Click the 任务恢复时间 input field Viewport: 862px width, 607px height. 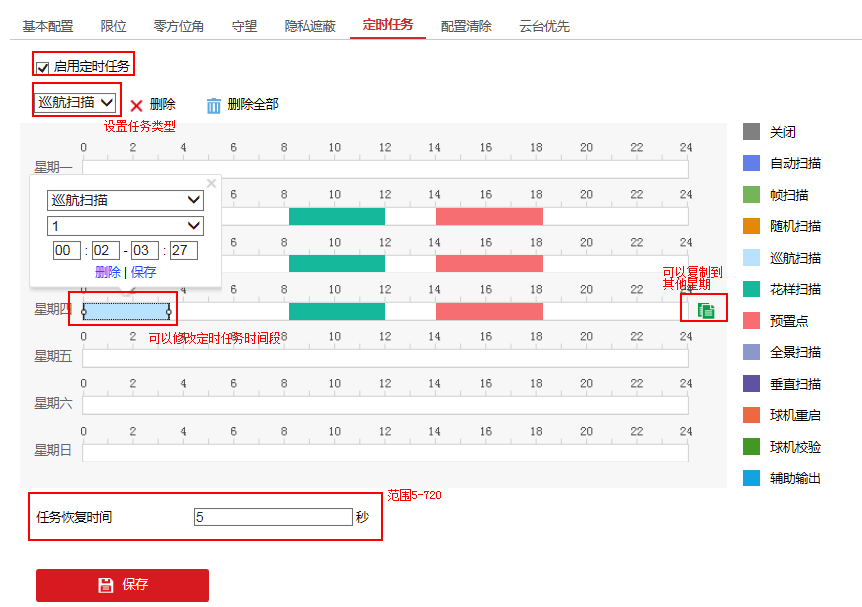(x=273, y=517)
